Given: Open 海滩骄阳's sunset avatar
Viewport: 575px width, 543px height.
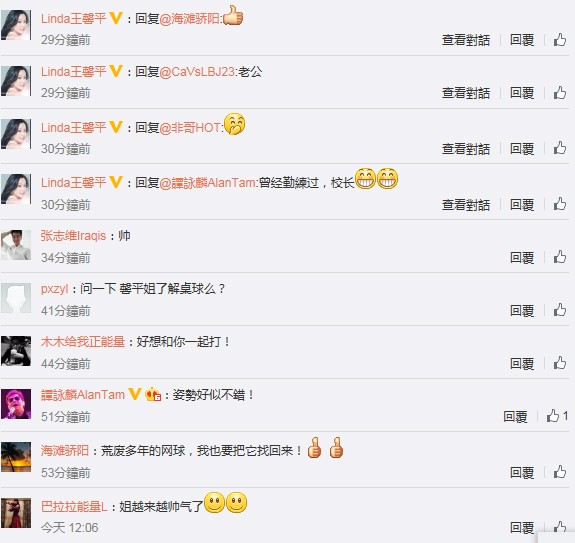Looking at the screenshot, I should click(16, 457).
